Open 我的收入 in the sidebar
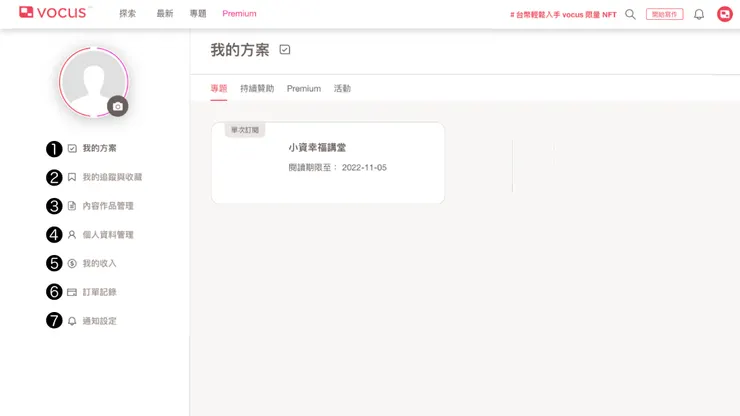This screenshot has height=416, width=740. tap(100, 263)
